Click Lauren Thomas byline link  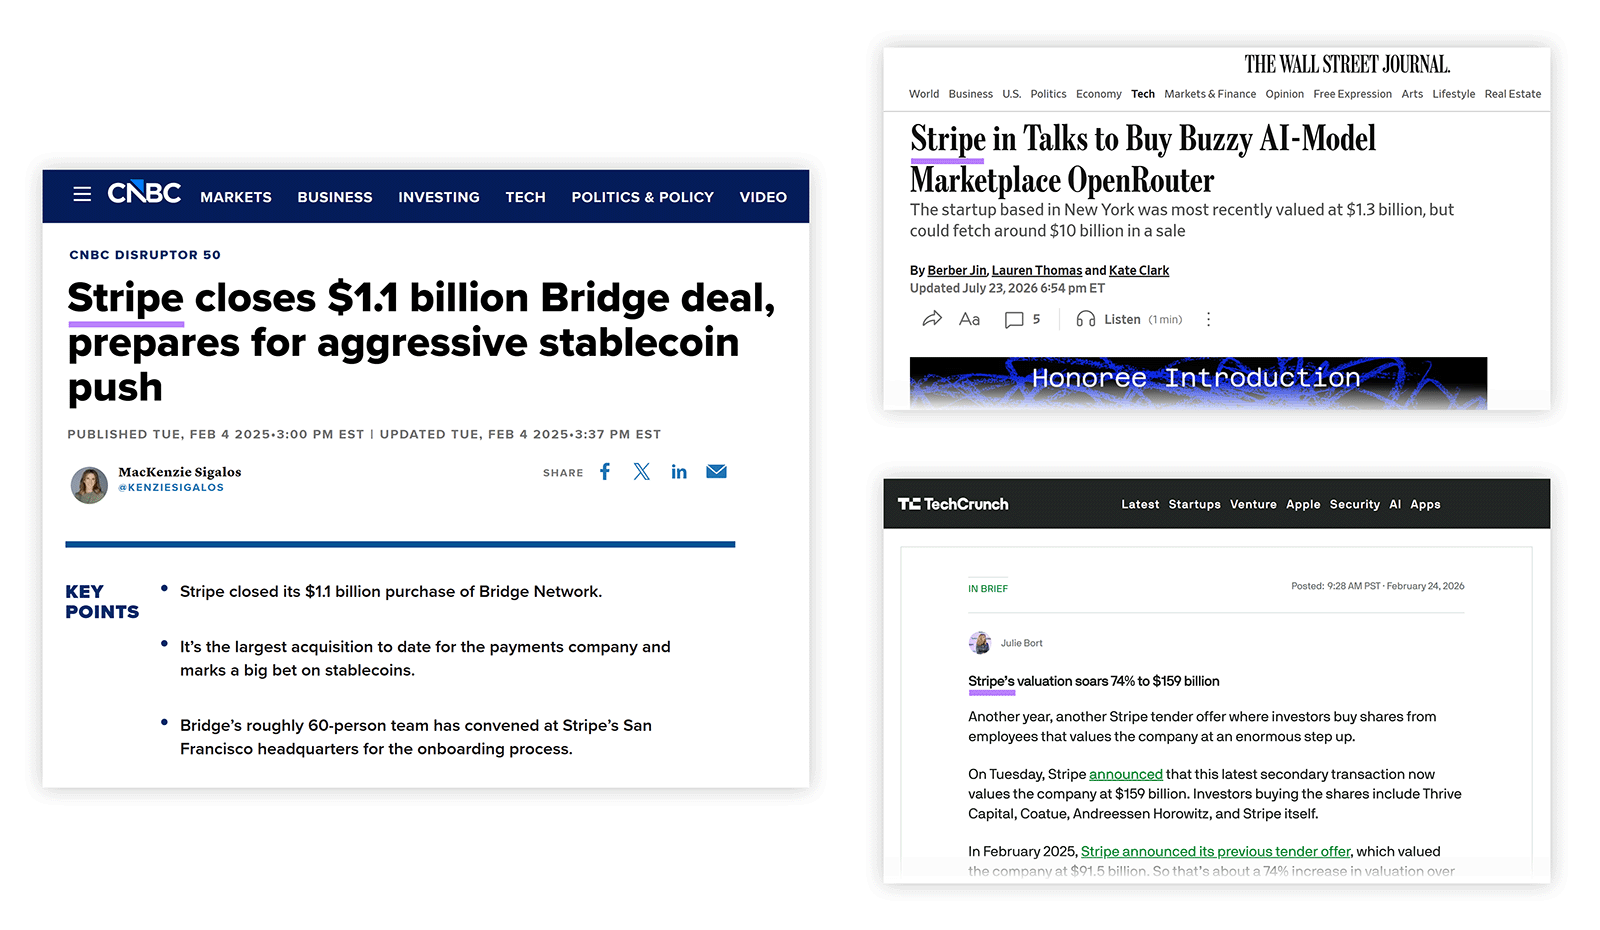coord(1037,270)
